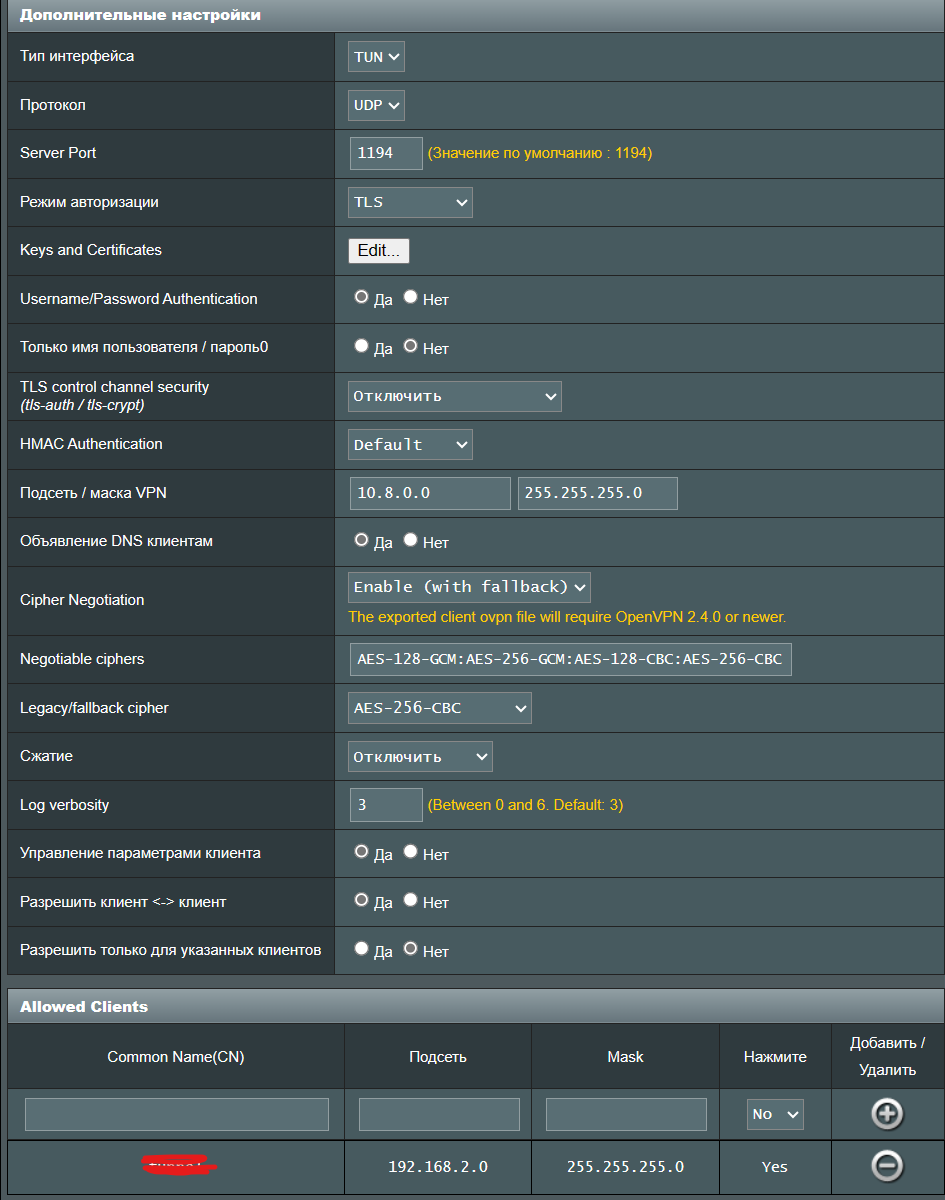Click the Log verbosity field showing 3
This screenshot has height=1200, width=945.
(386, 805)
